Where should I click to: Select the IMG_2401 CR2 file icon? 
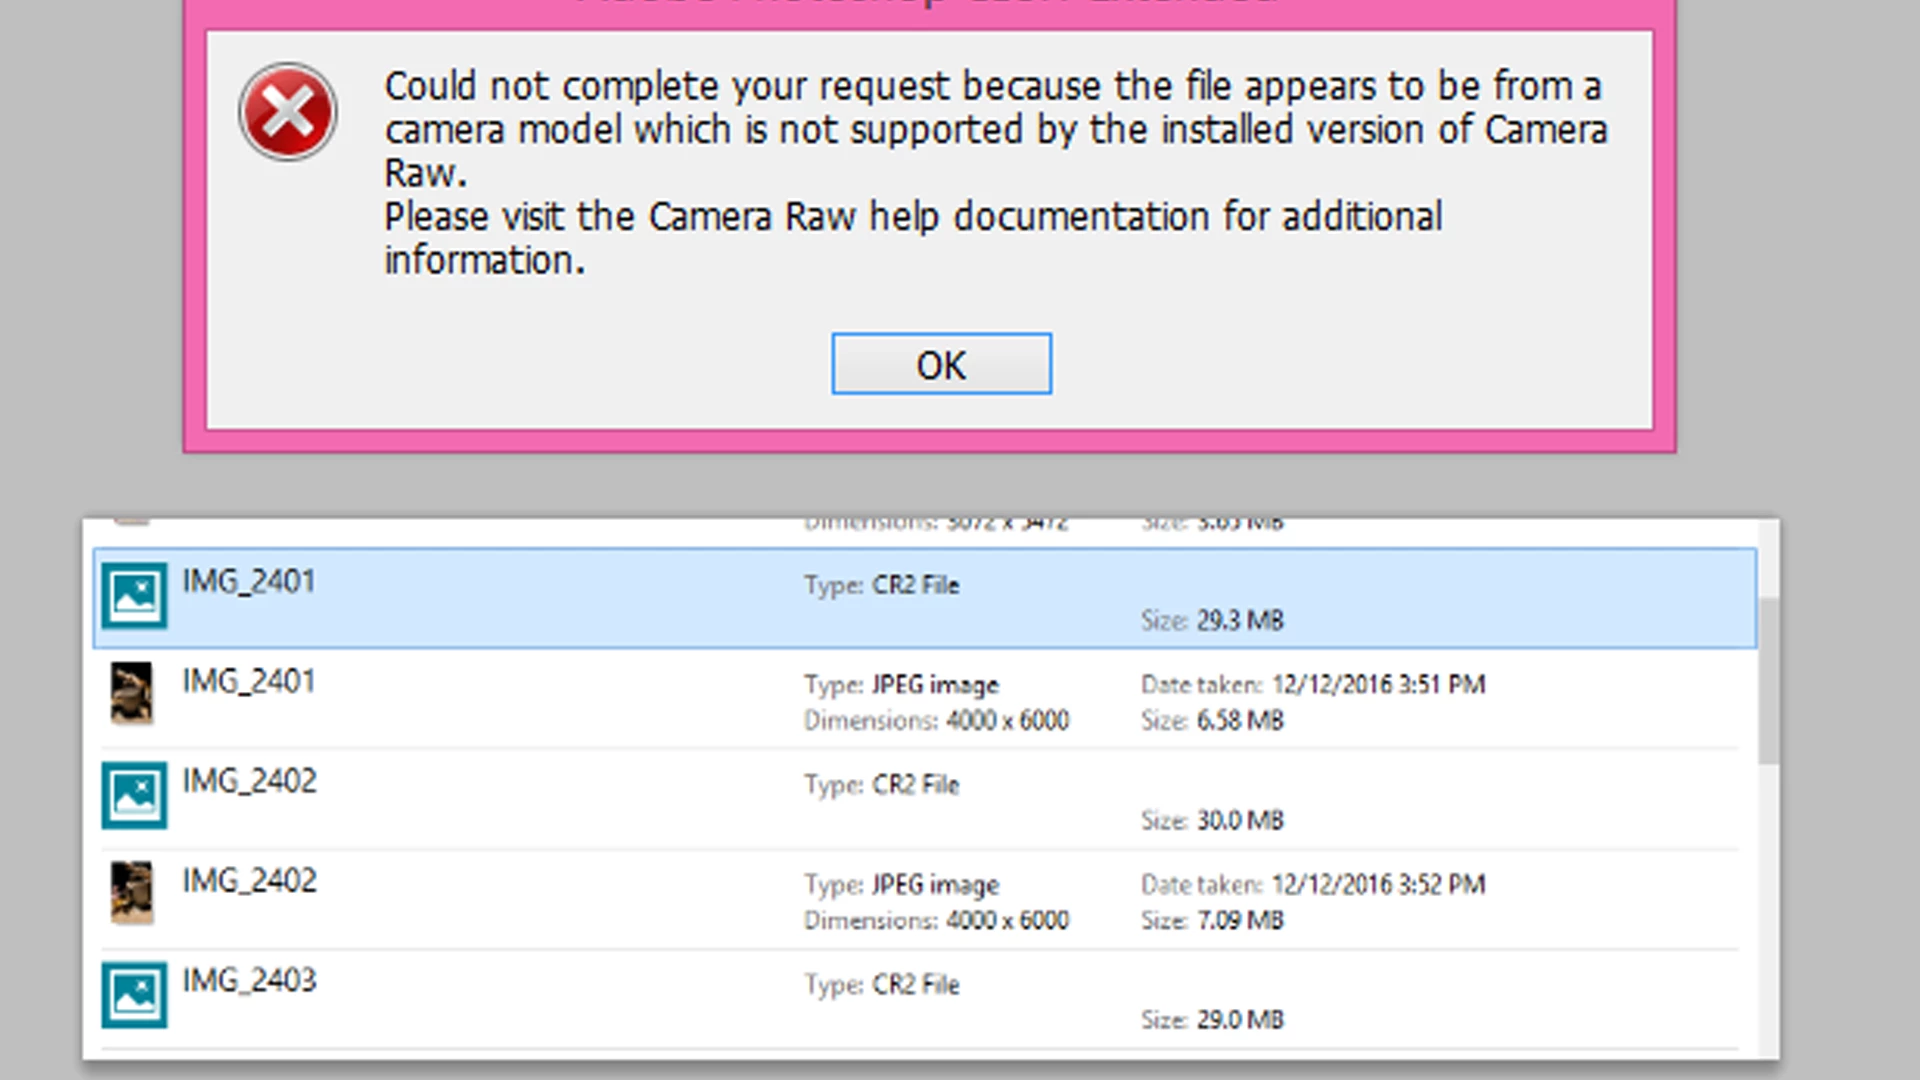pos(134,596)
